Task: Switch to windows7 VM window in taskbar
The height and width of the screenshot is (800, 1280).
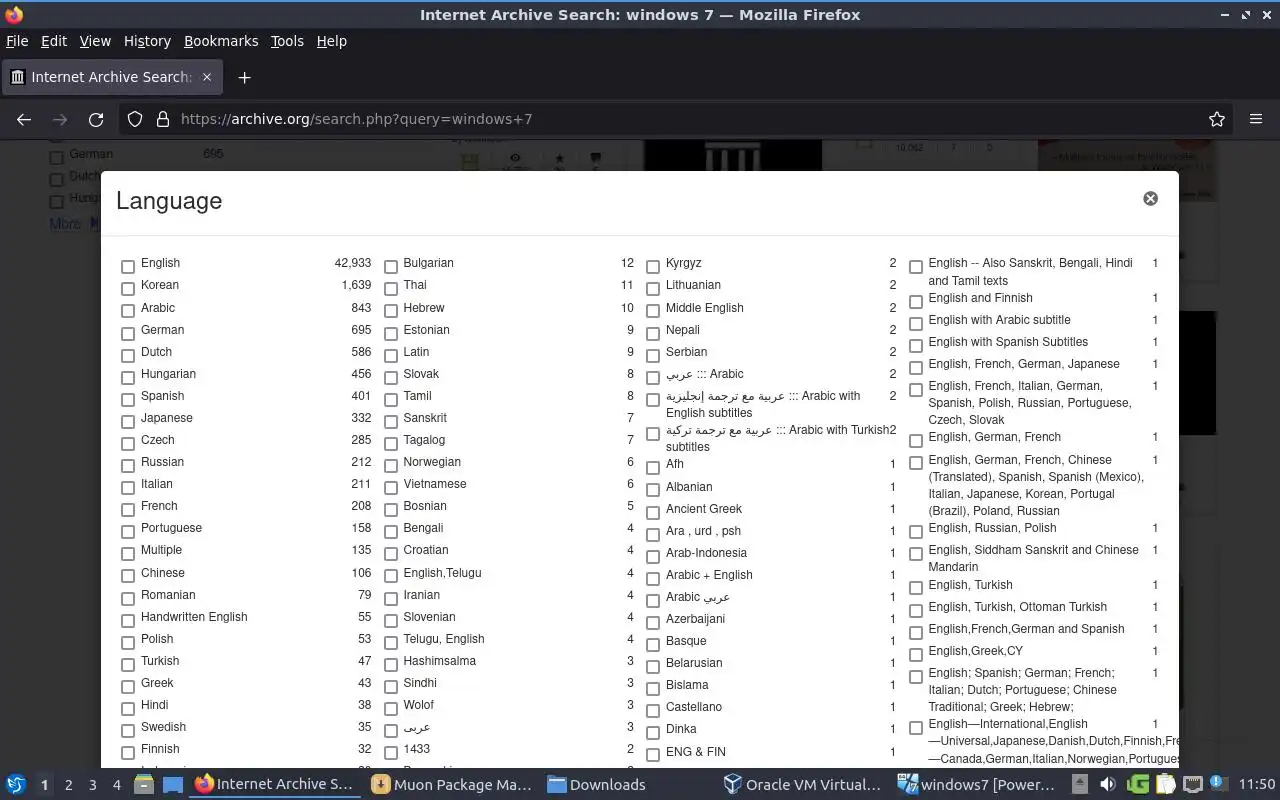Action: point(979,784)
